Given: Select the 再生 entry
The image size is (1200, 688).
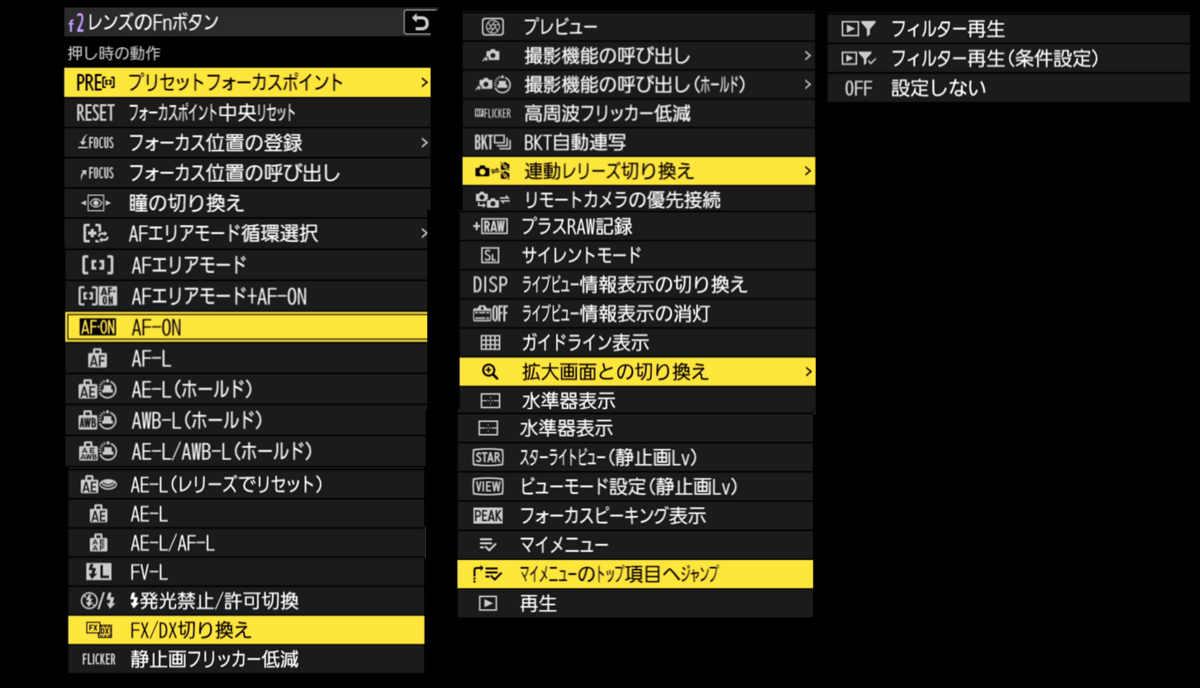Looking at the screenshot, I should [x=635, y=604].
